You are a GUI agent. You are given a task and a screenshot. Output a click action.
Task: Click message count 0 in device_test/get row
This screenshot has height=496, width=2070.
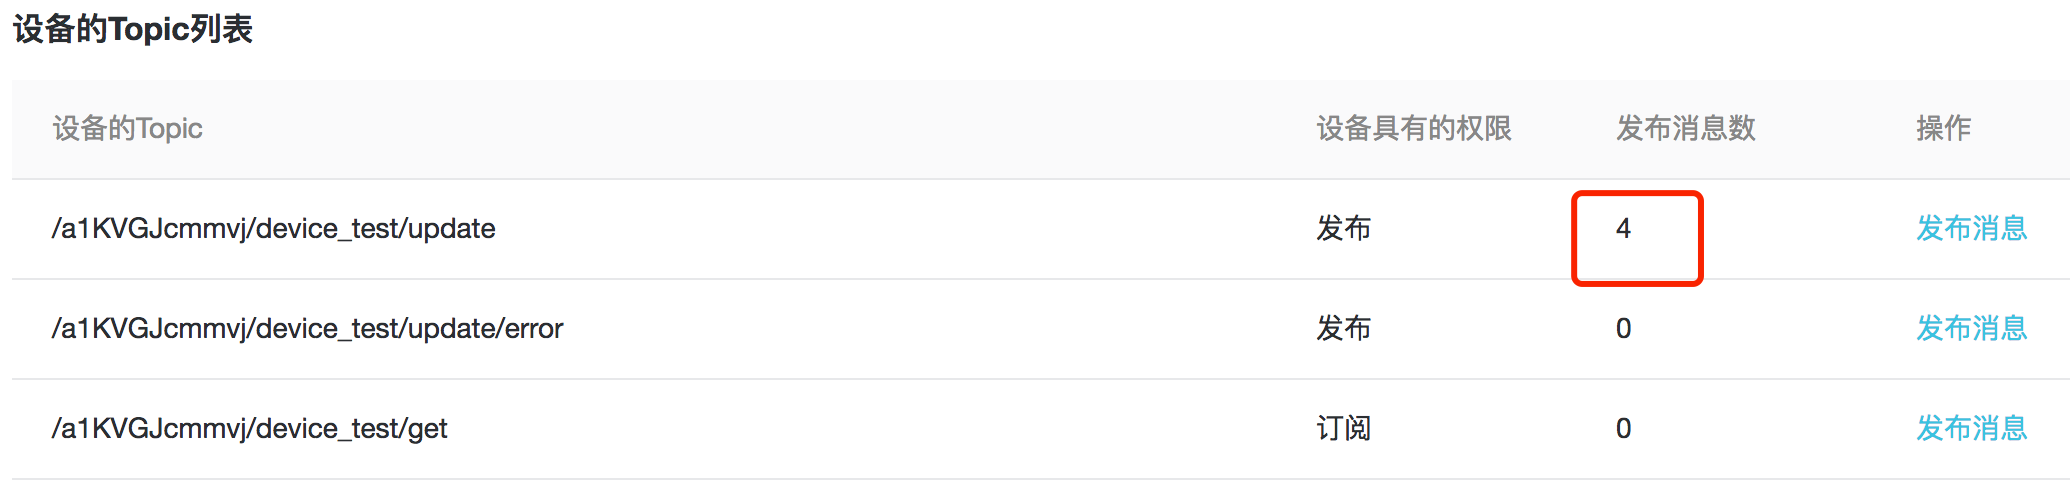point(1624,429)
